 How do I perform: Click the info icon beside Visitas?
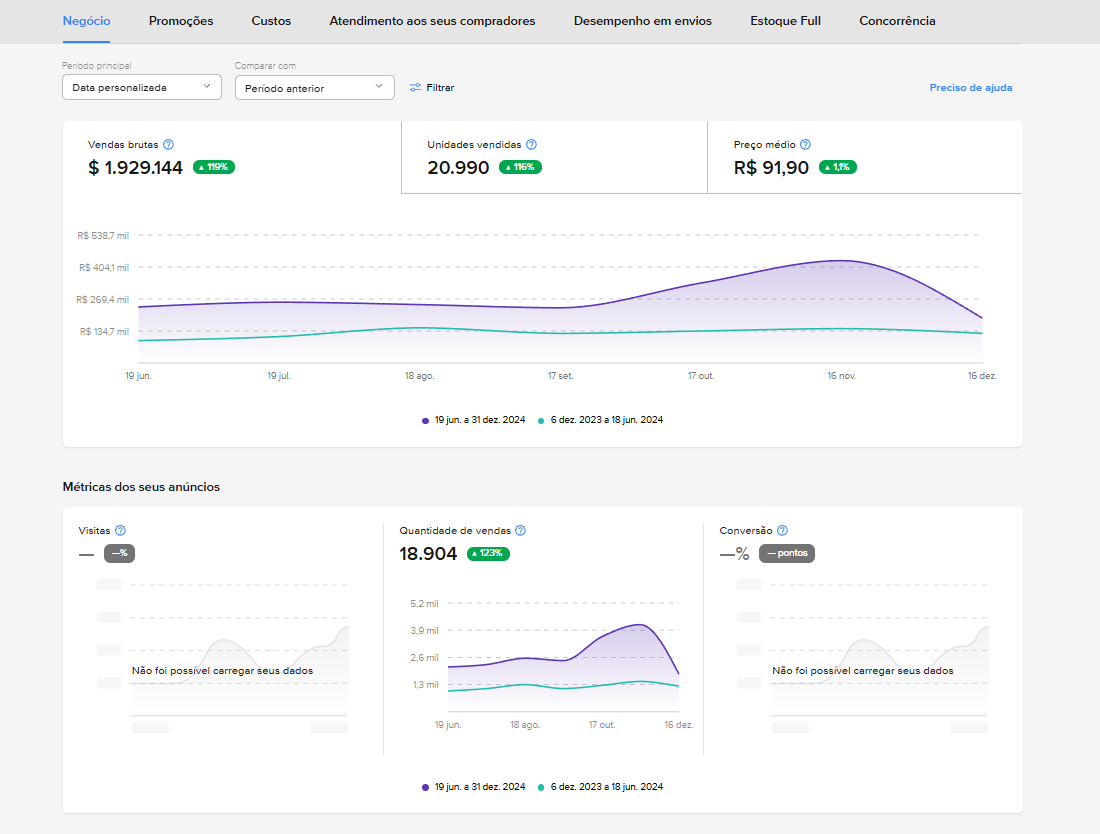click(120, 530)
